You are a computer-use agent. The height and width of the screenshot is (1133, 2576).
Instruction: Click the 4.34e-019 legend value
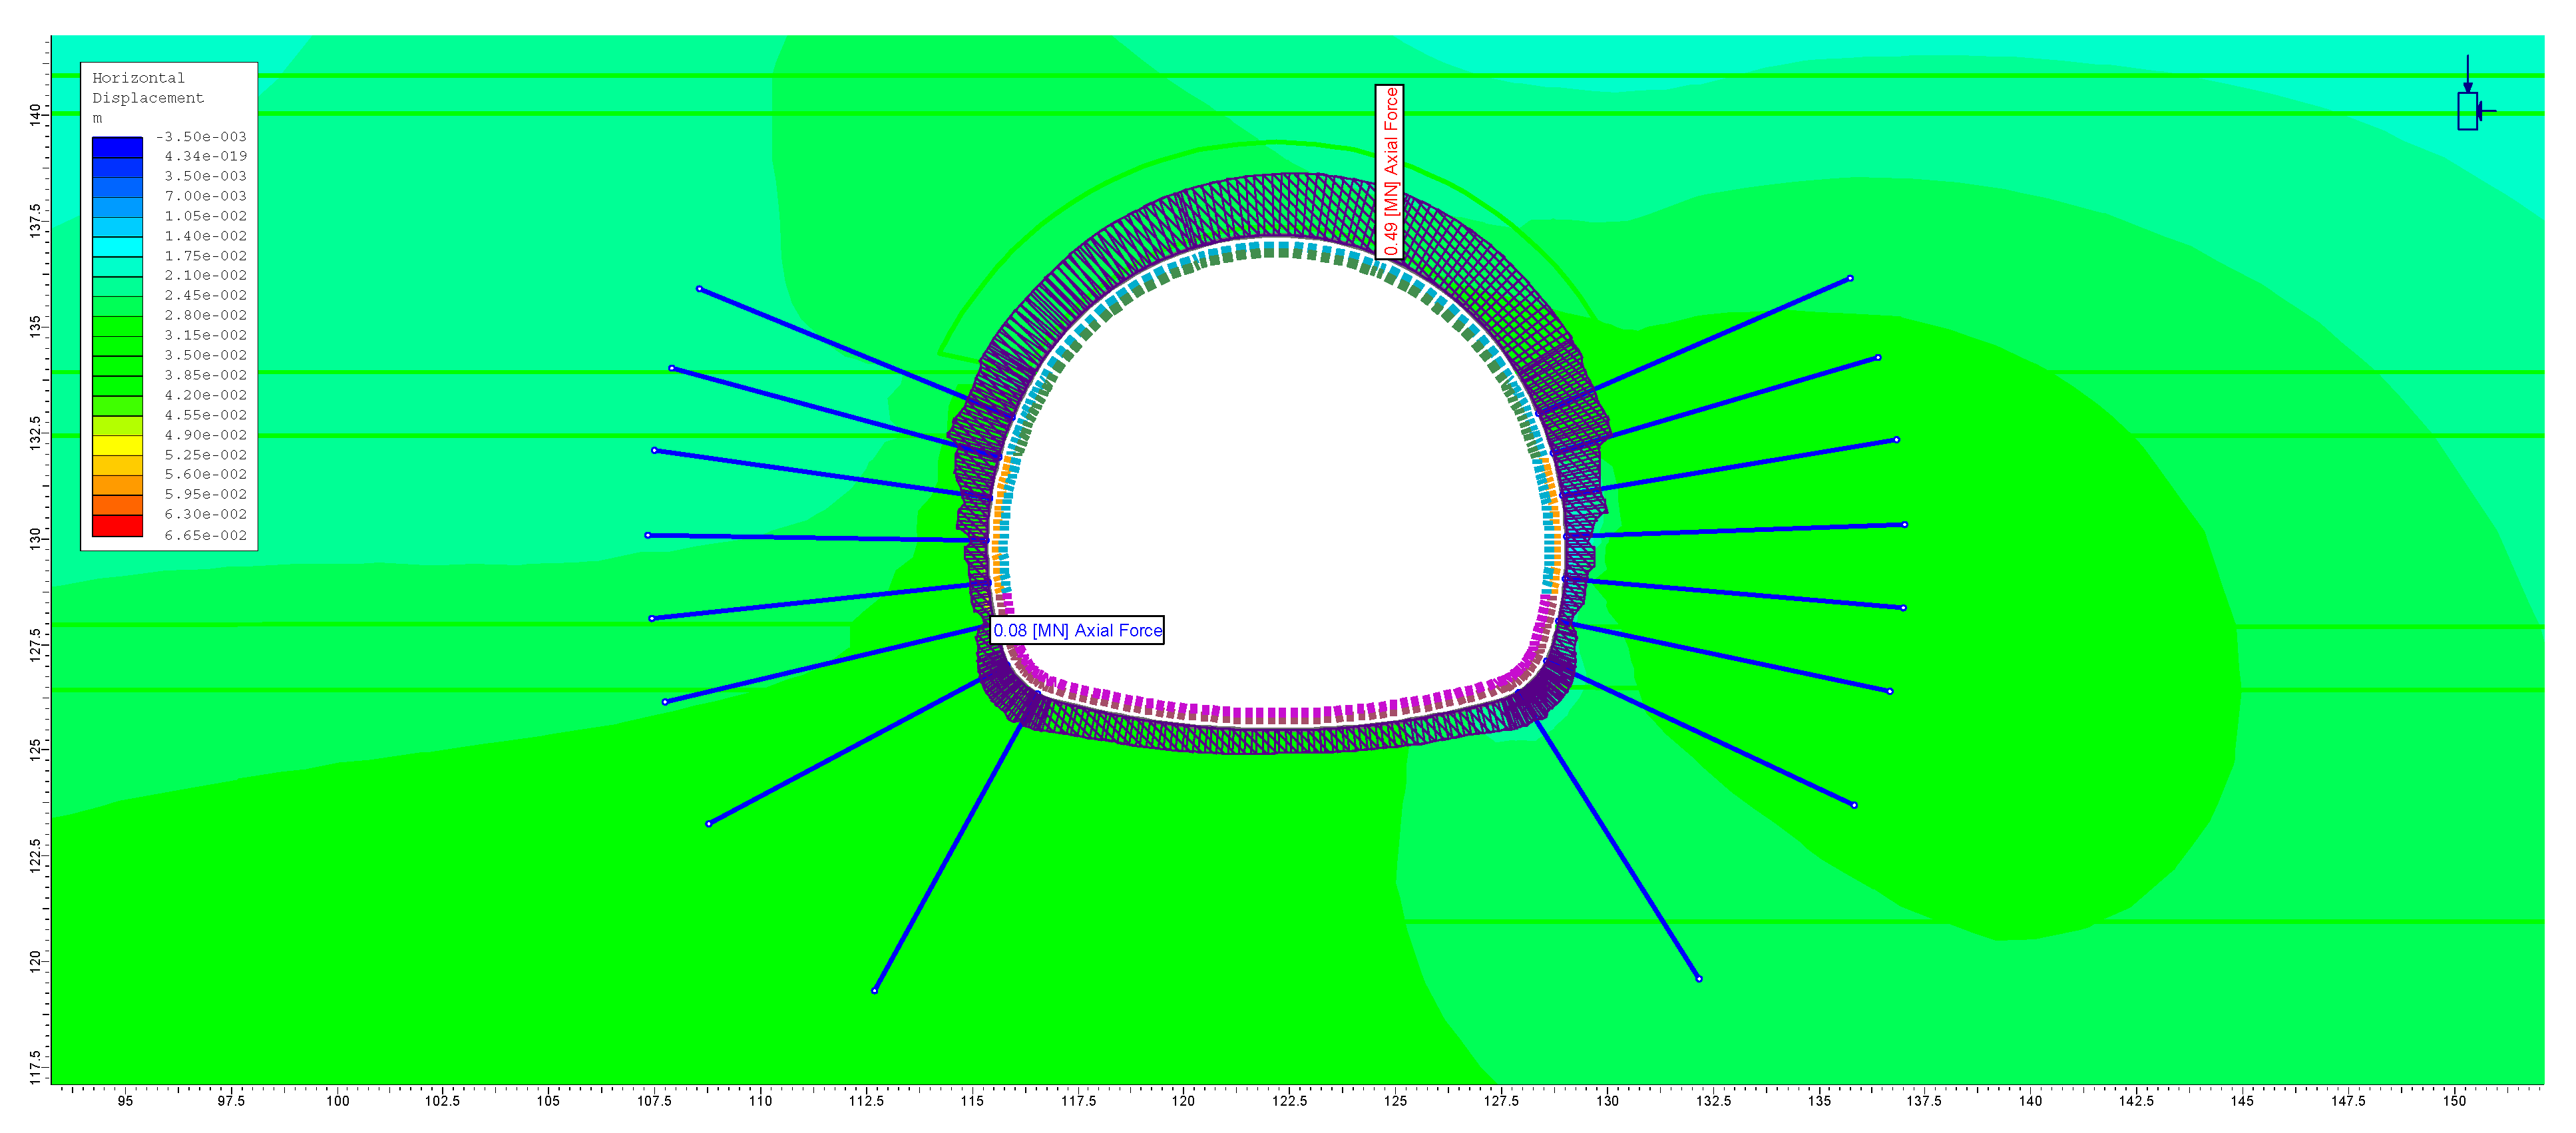pyautogui.click(x=205, y=156)
